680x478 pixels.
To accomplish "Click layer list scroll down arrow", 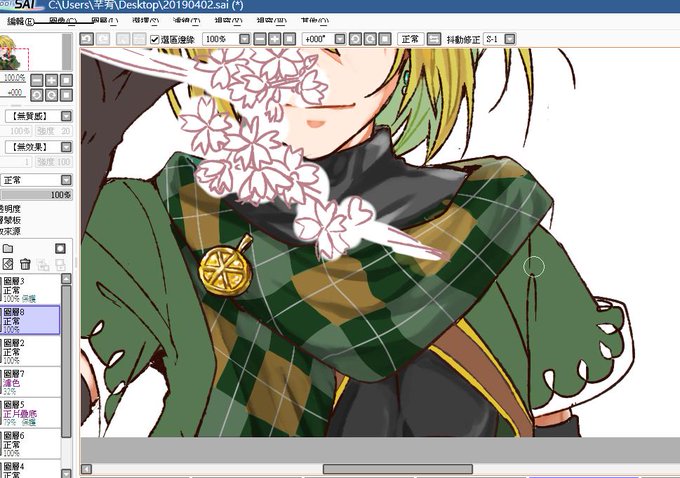I will point(66,473).
